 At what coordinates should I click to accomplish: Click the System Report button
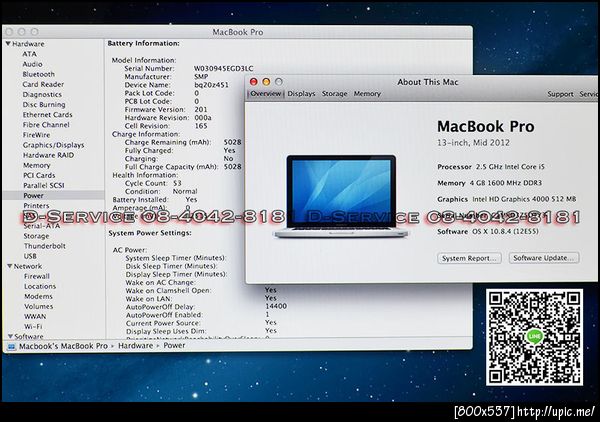tap(470, 258)
